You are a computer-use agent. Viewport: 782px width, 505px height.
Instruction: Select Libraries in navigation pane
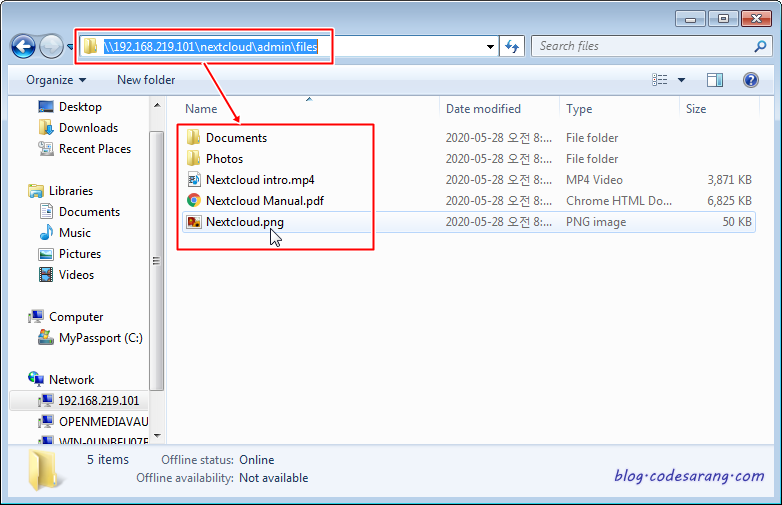click(71, 191)
